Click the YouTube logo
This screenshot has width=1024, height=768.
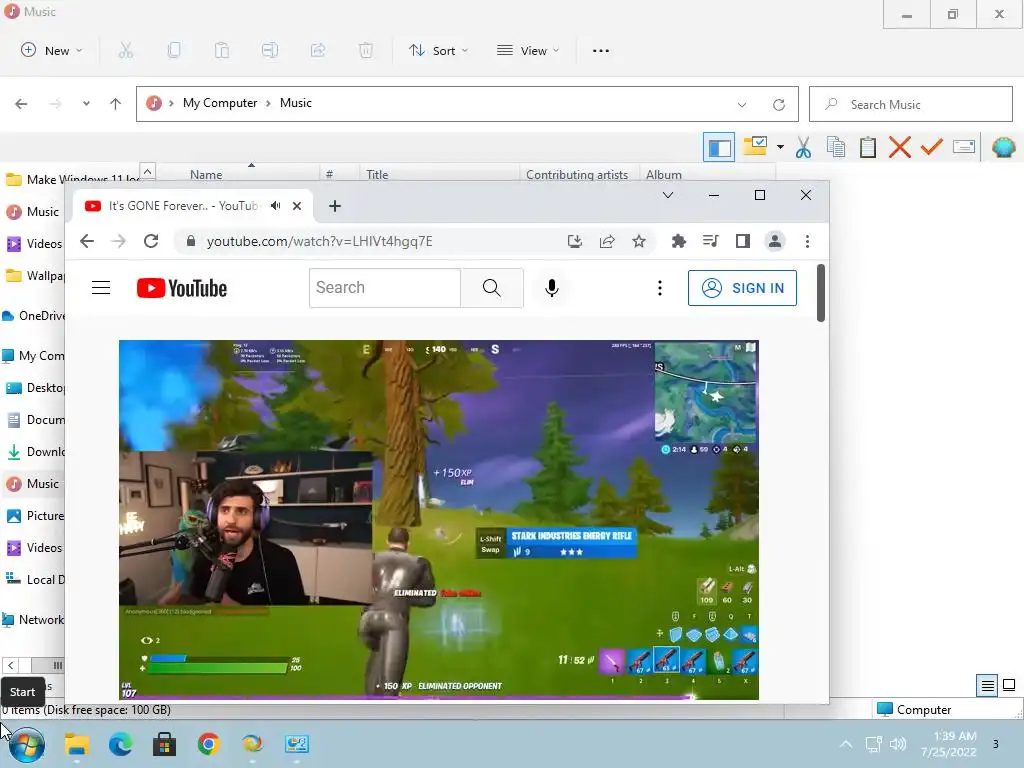click(182, 288)
